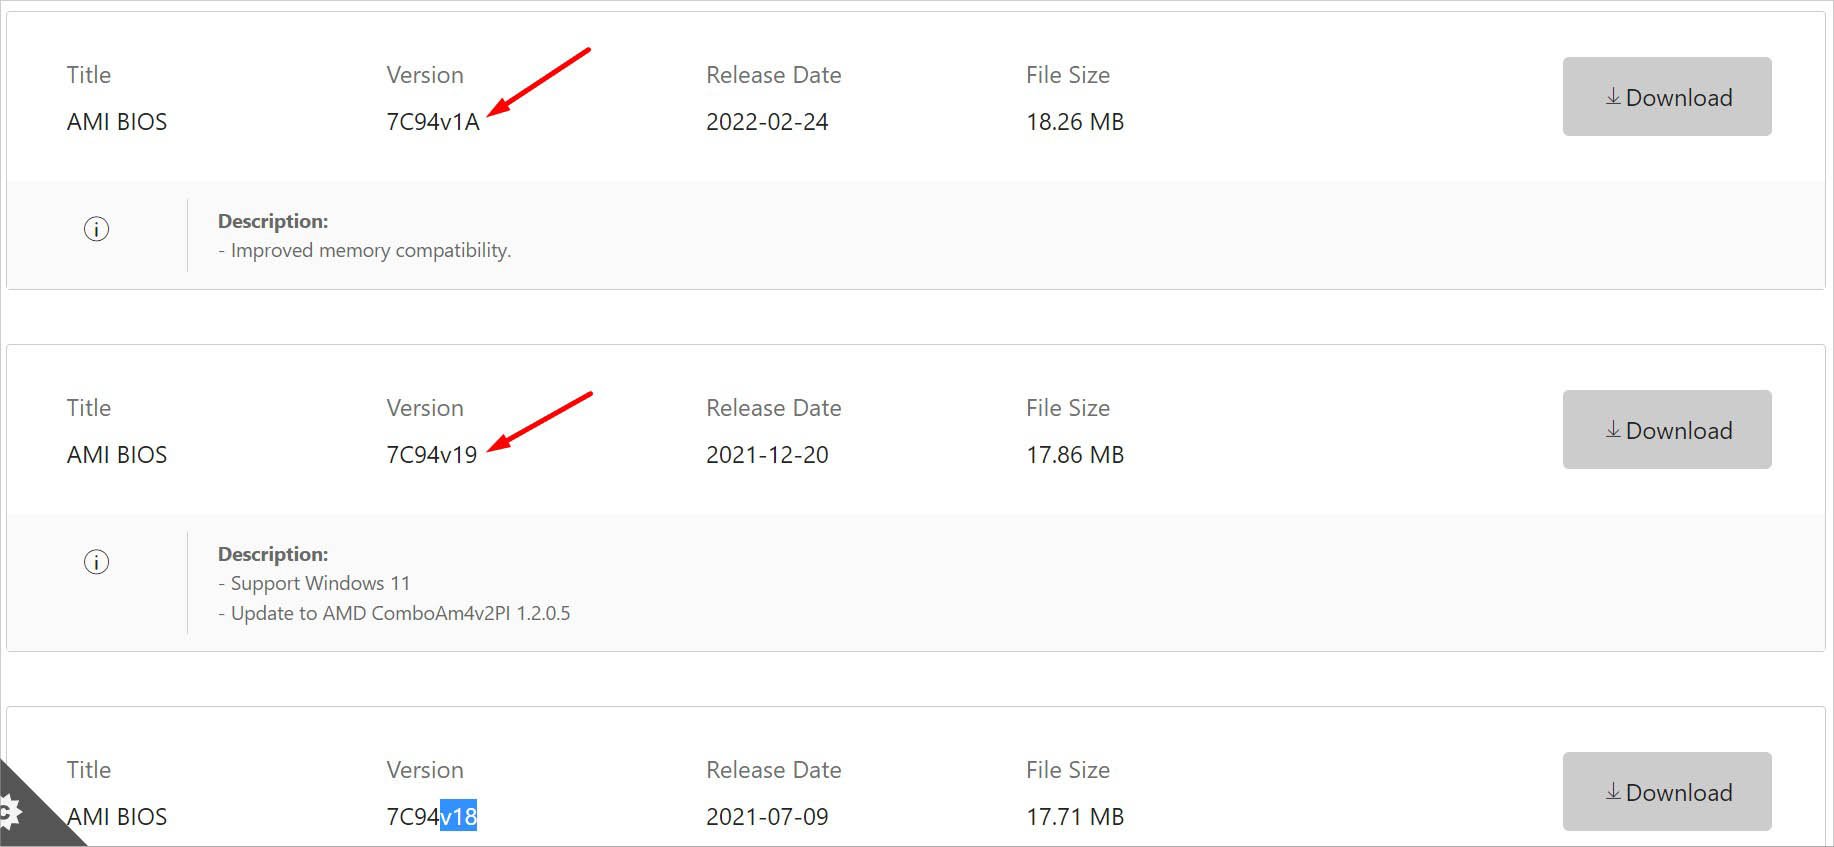The height and width of the screenshot is (847, 1834).
Task: Open the settings gear in the corner
Action: click(x=10, y=811)
